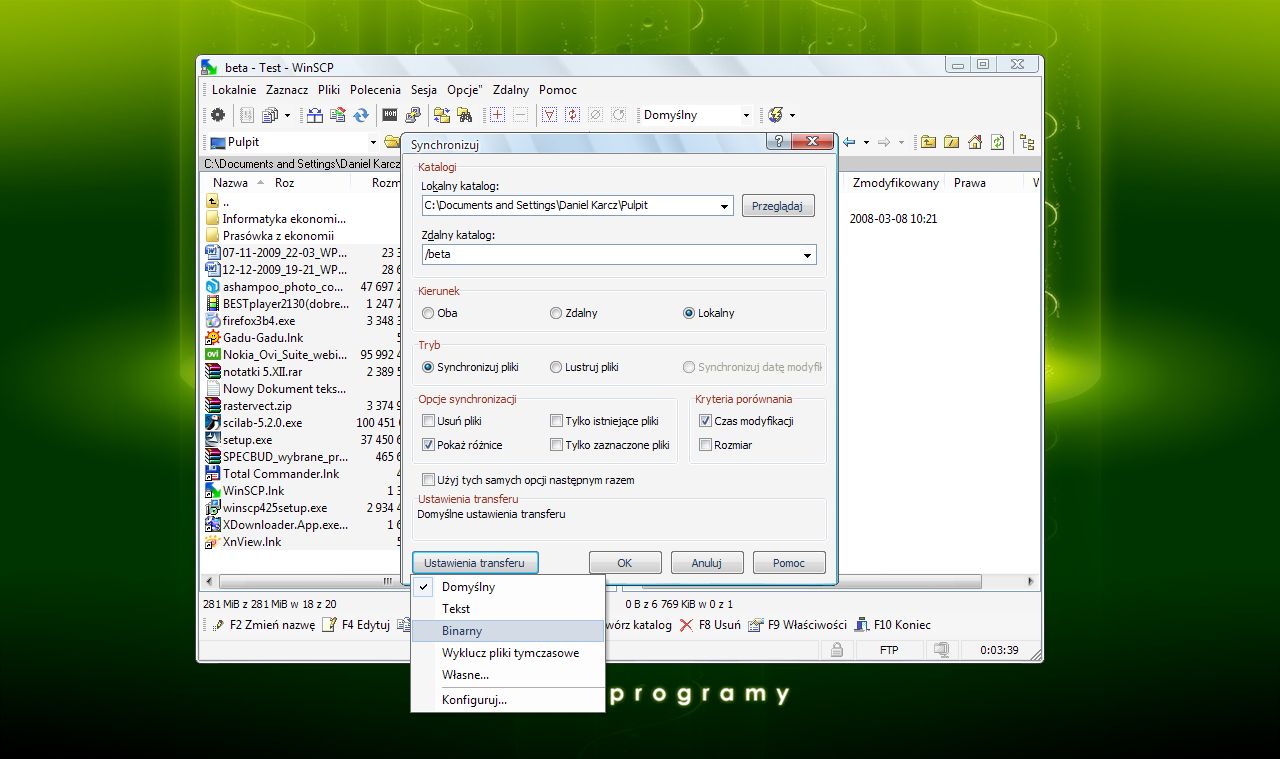Open Preferences gear icon in toolbar
The width and height of the screenshot is (1280, 759).
[x=217, y=115]
